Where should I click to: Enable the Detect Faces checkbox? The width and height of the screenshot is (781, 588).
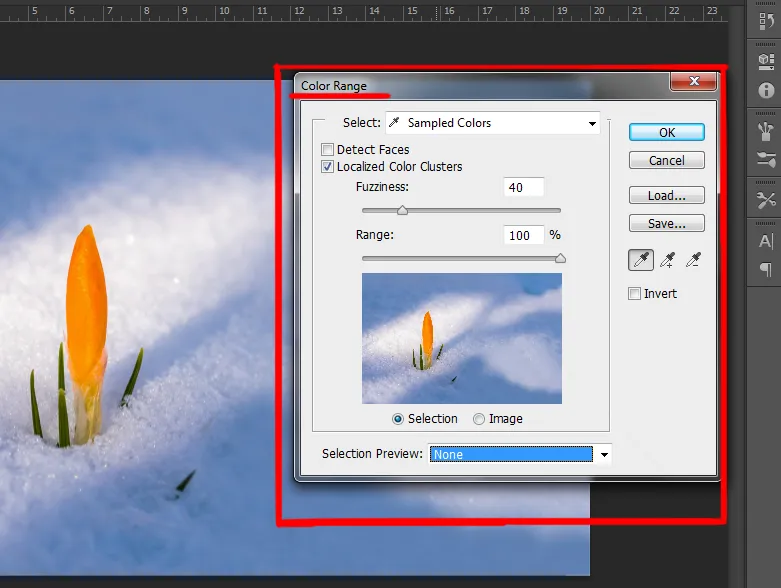click(x=327, y=149)
